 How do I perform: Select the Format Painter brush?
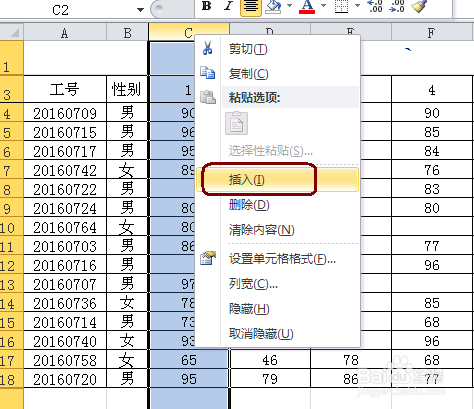point(419,6)
